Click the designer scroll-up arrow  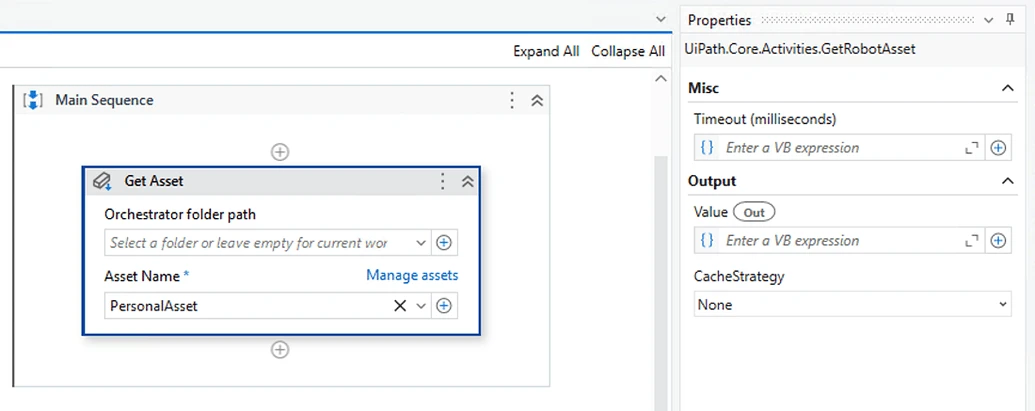coord(661,79)
